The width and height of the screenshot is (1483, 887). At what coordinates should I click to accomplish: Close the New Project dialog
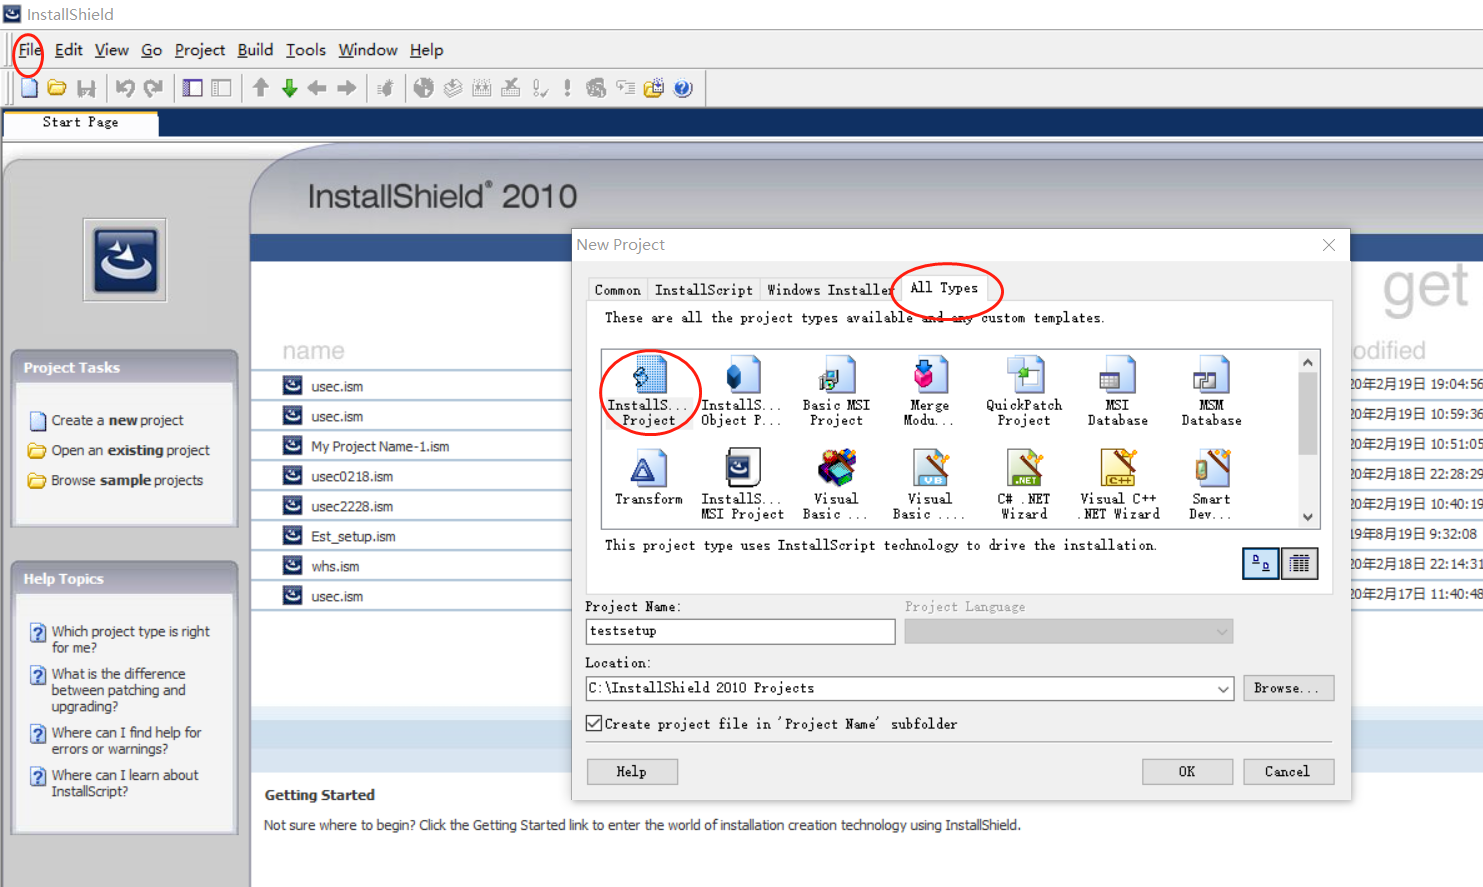1329,245
